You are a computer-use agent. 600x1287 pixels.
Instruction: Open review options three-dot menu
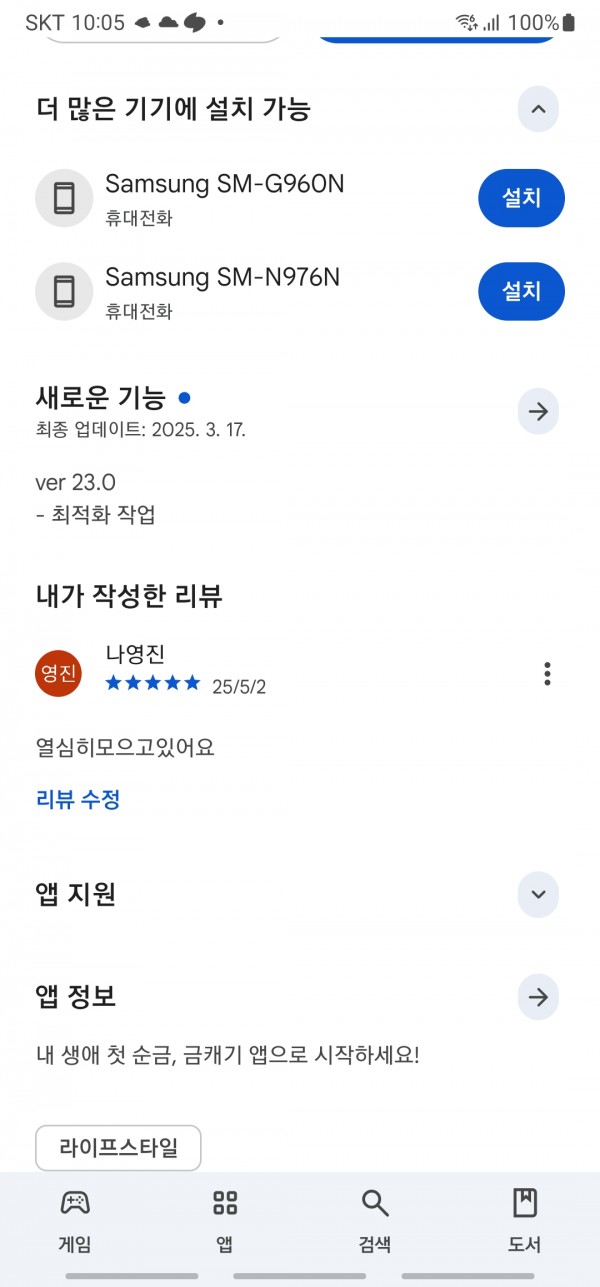point(547,673)
